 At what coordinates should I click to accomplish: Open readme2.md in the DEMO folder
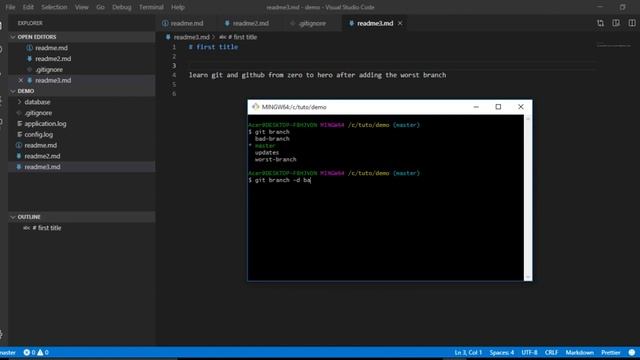[82, 156]
